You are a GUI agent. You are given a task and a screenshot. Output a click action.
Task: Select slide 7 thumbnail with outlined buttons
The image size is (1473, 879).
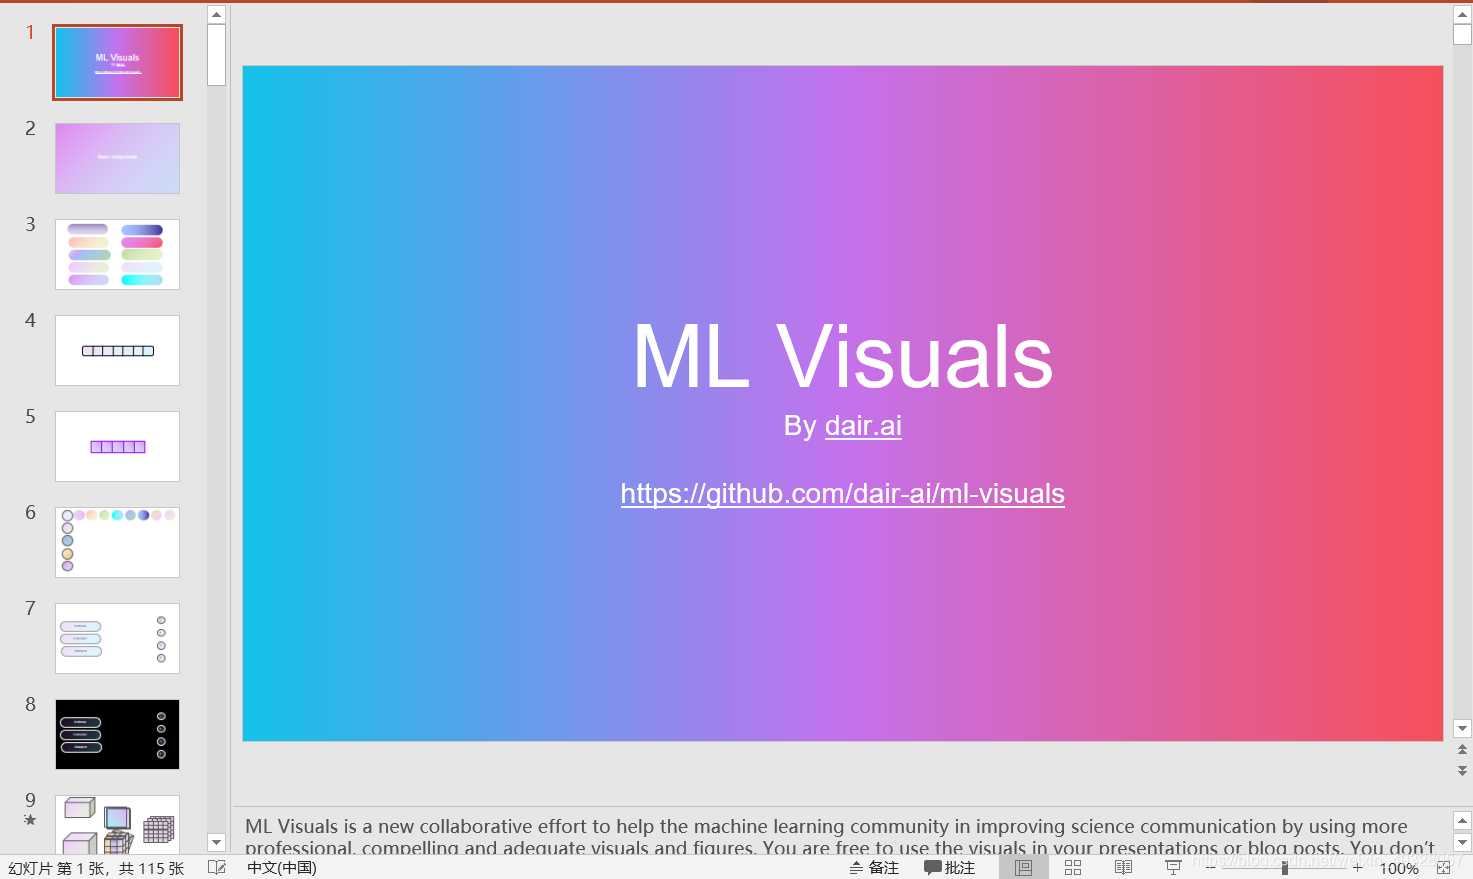click(x=117, y=638)
